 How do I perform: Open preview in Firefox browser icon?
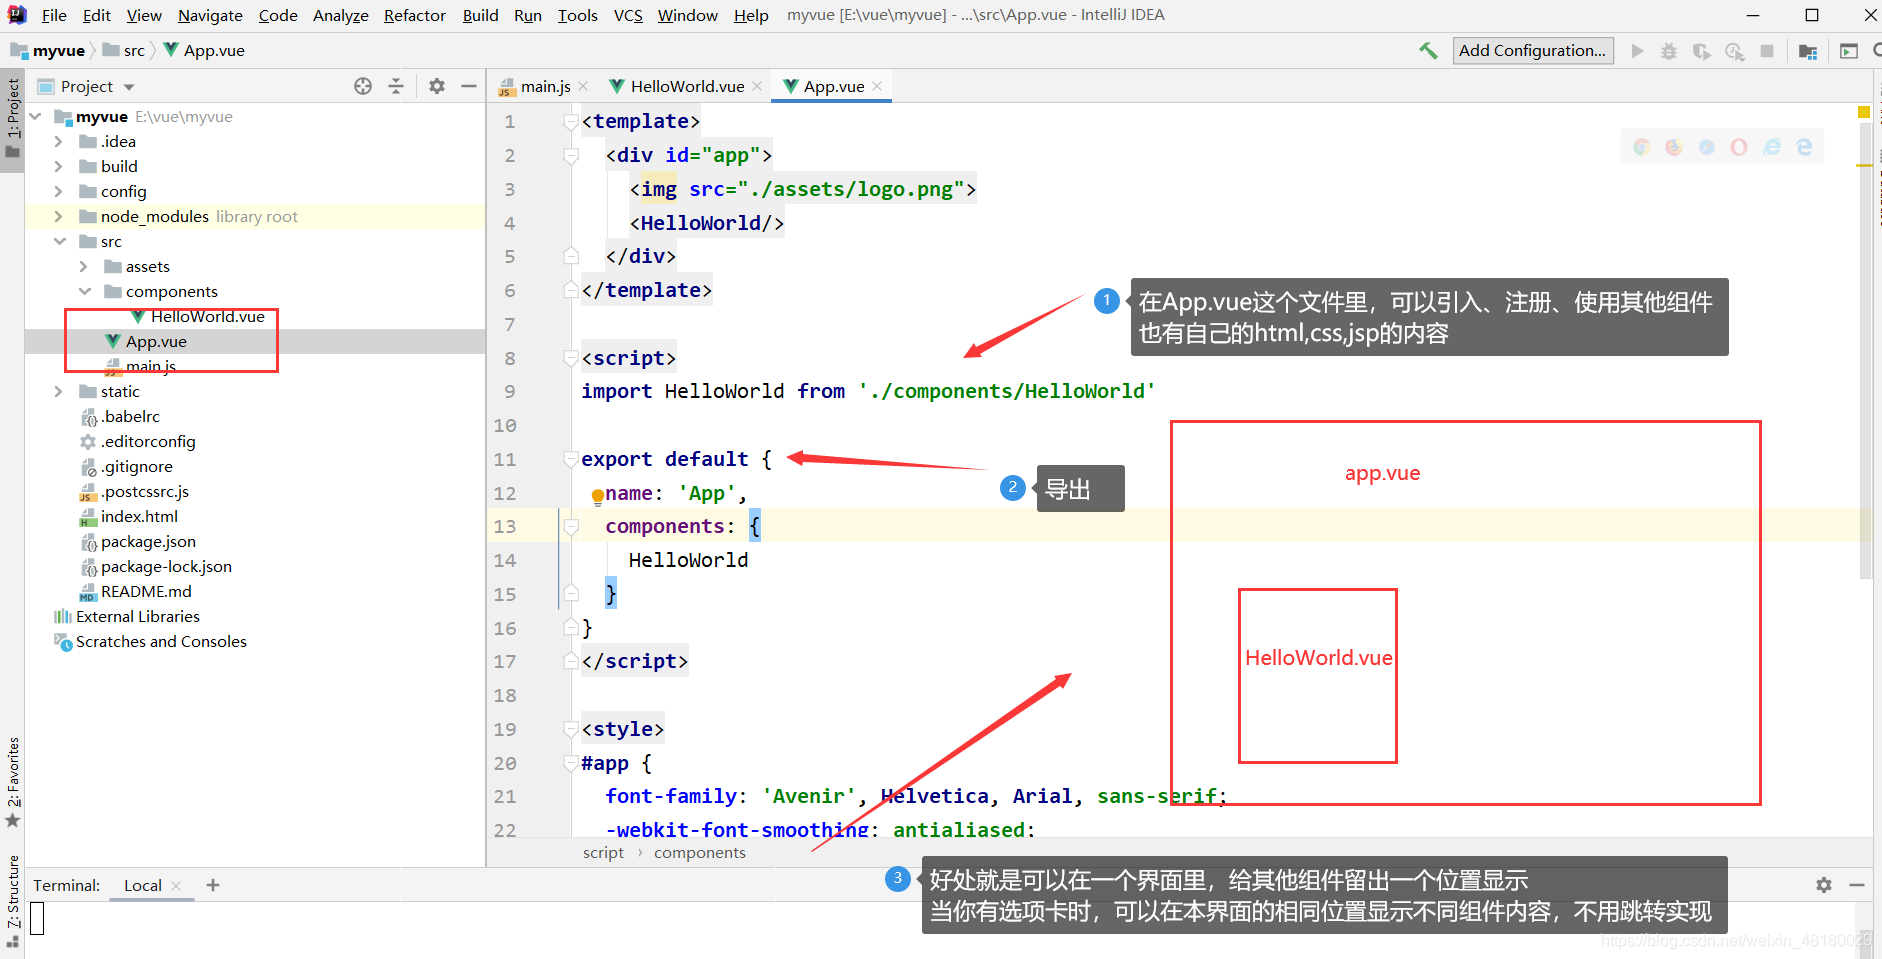click(1674, 147)
